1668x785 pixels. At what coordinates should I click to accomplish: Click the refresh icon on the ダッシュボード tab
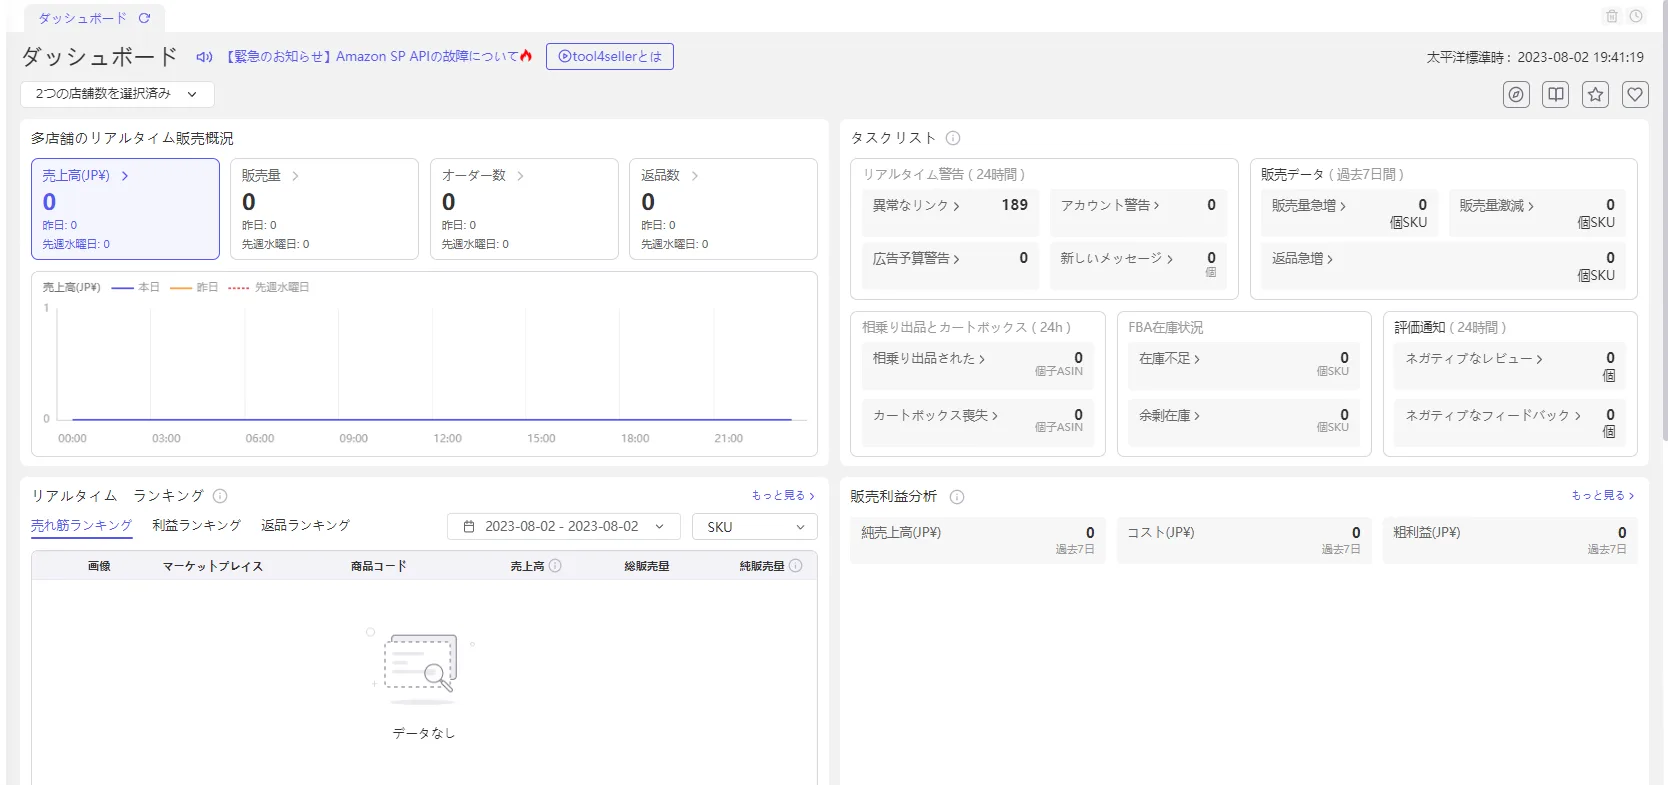pos(144,18)
